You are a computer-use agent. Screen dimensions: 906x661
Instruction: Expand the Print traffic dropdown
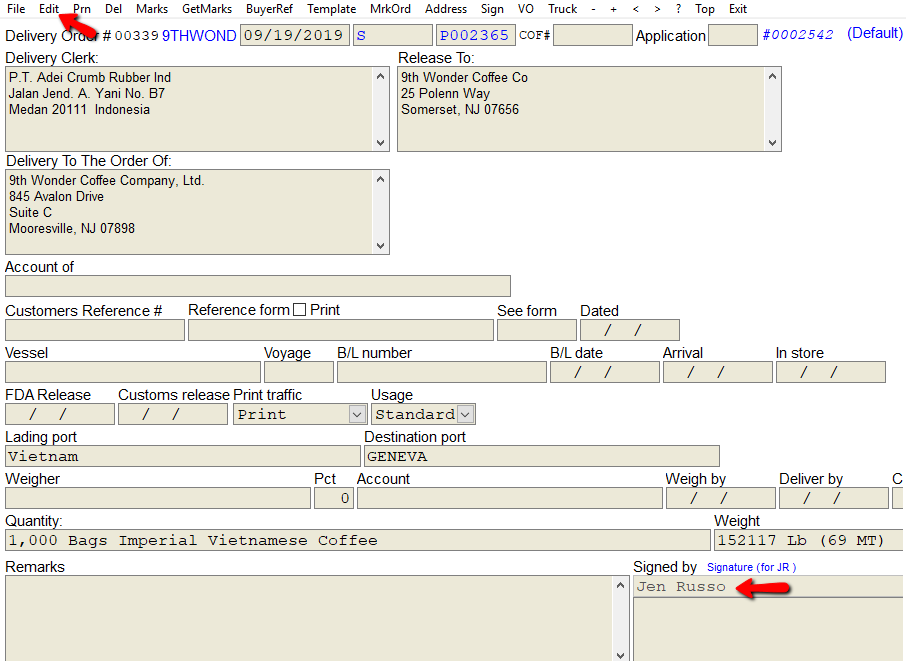[x=357, y=414]
